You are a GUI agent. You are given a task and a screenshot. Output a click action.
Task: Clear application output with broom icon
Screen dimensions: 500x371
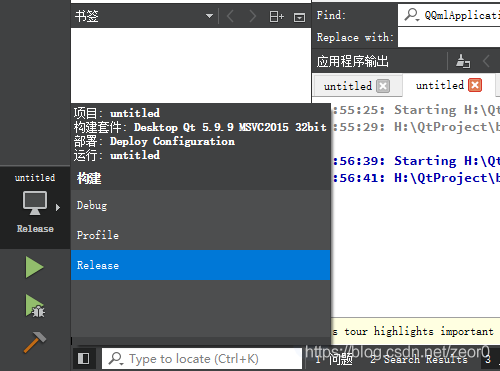point(463,61)
